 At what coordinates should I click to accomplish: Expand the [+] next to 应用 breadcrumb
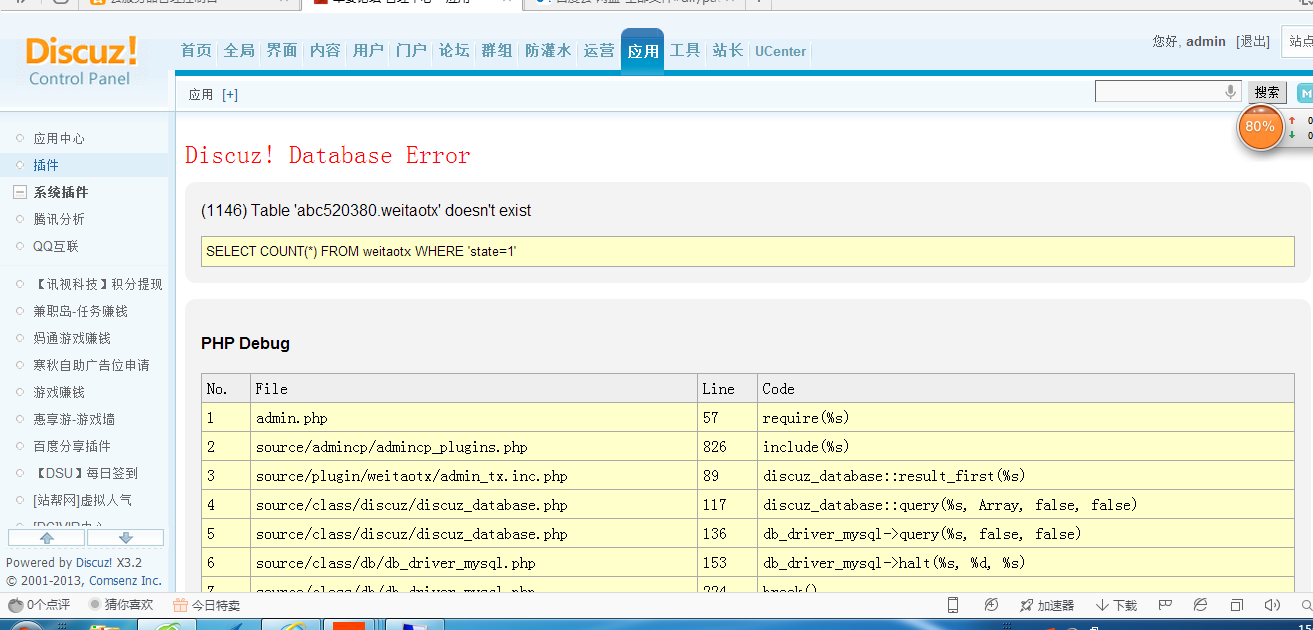[x=230, y=94]
